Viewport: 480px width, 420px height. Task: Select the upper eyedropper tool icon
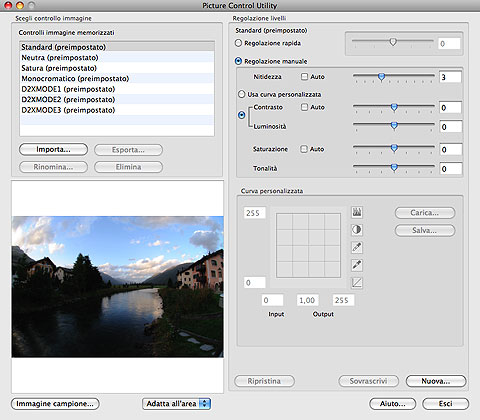point(357,247)
